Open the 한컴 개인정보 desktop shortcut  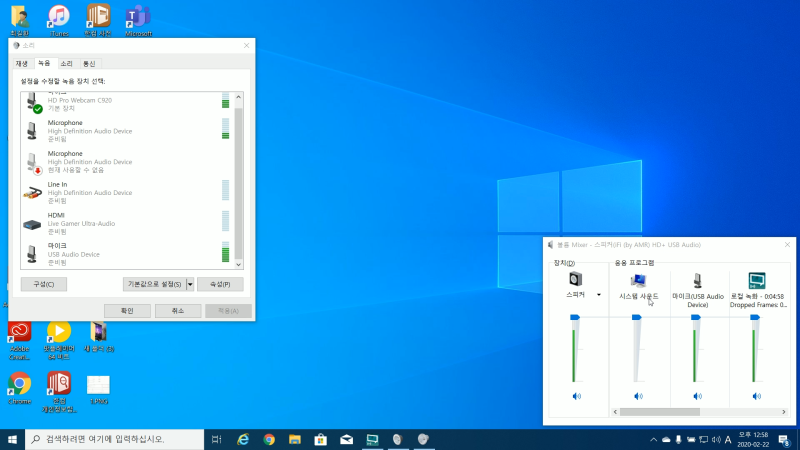(59, 392)
